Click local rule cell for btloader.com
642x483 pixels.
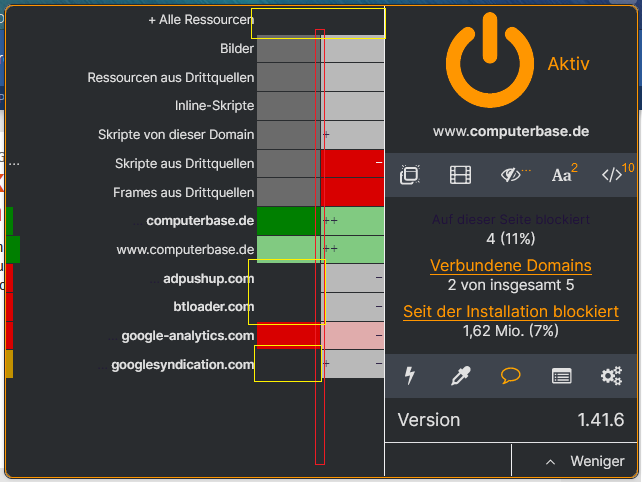353,307
